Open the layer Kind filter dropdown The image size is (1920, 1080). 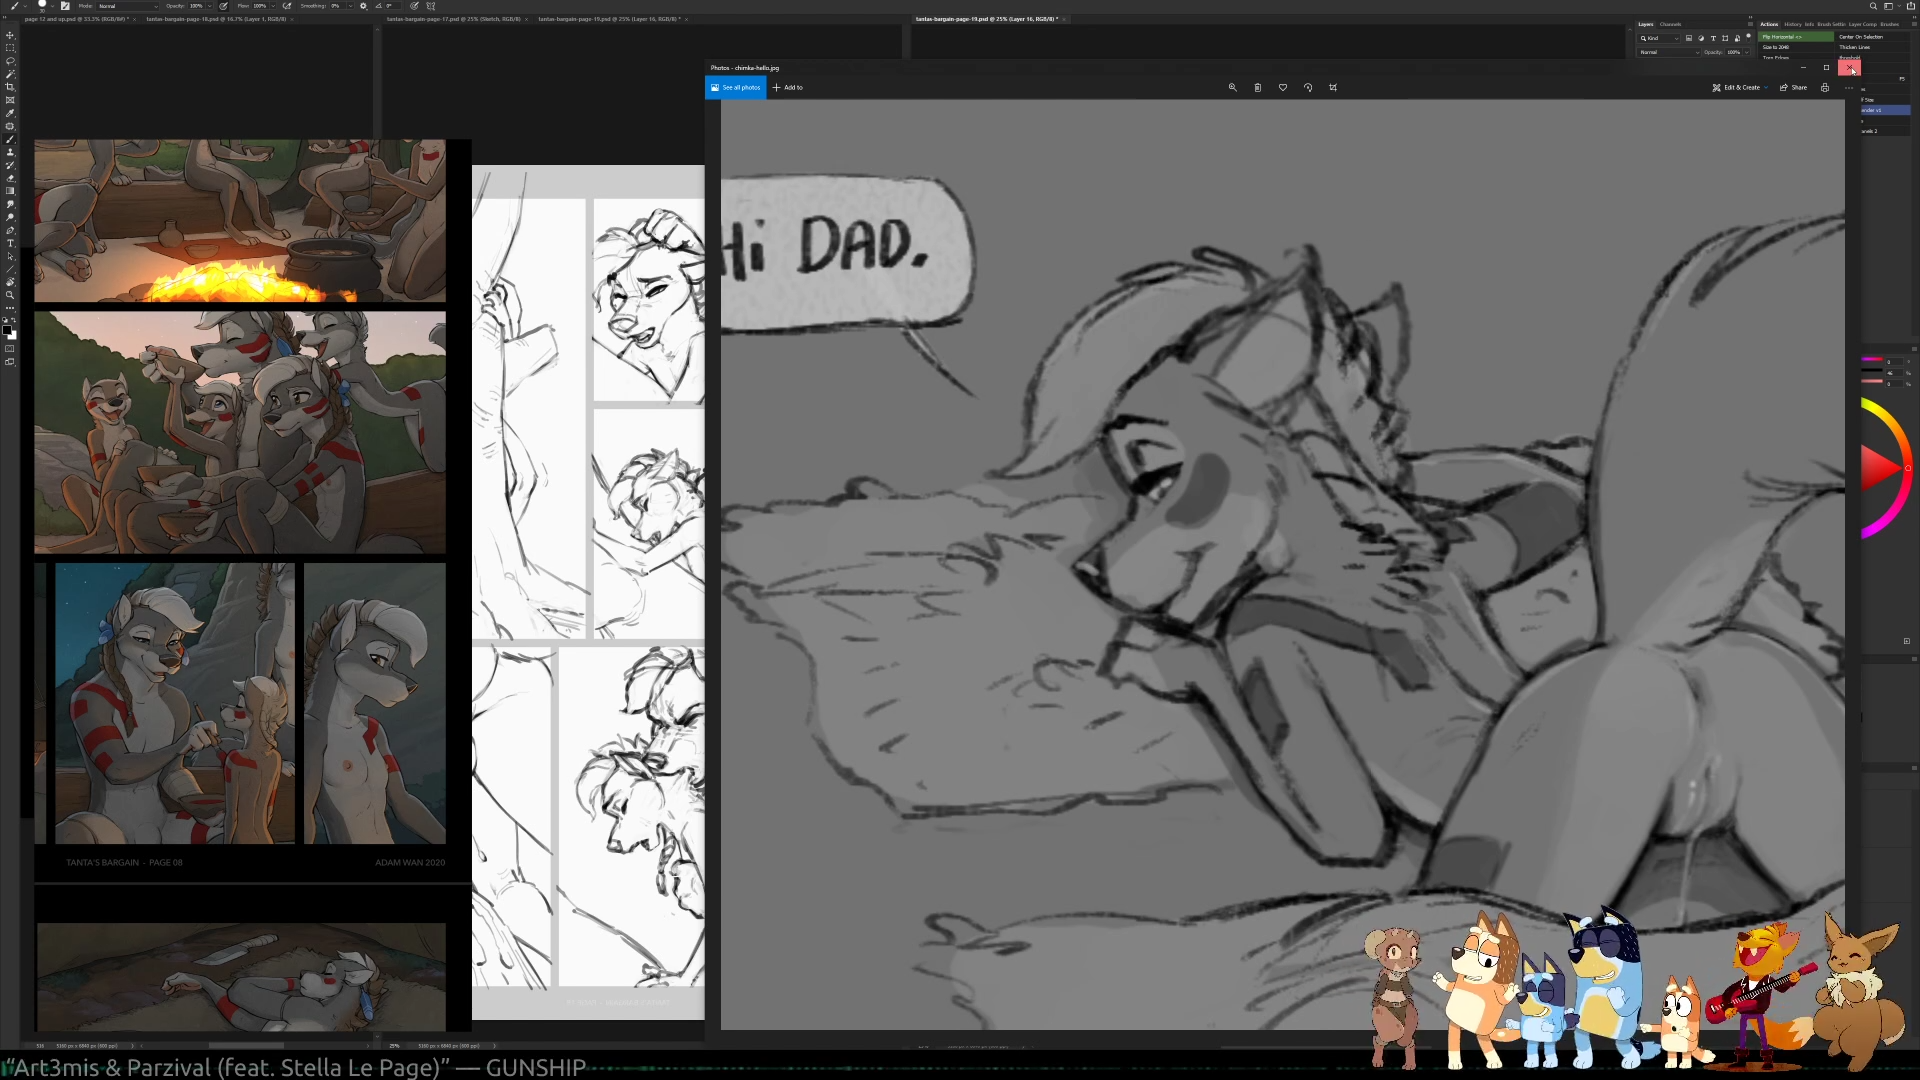[x=1658, y=38]
